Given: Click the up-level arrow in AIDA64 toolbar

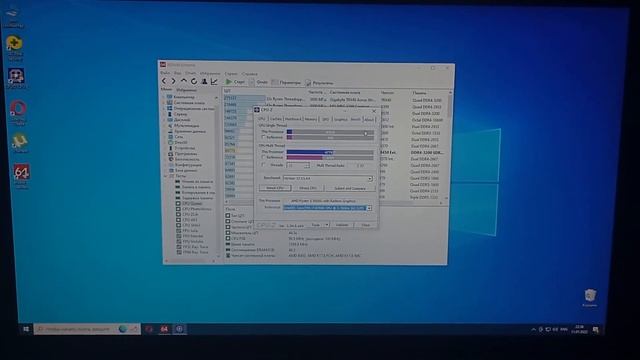Looking at the screenshot, I should coord(184,81).
